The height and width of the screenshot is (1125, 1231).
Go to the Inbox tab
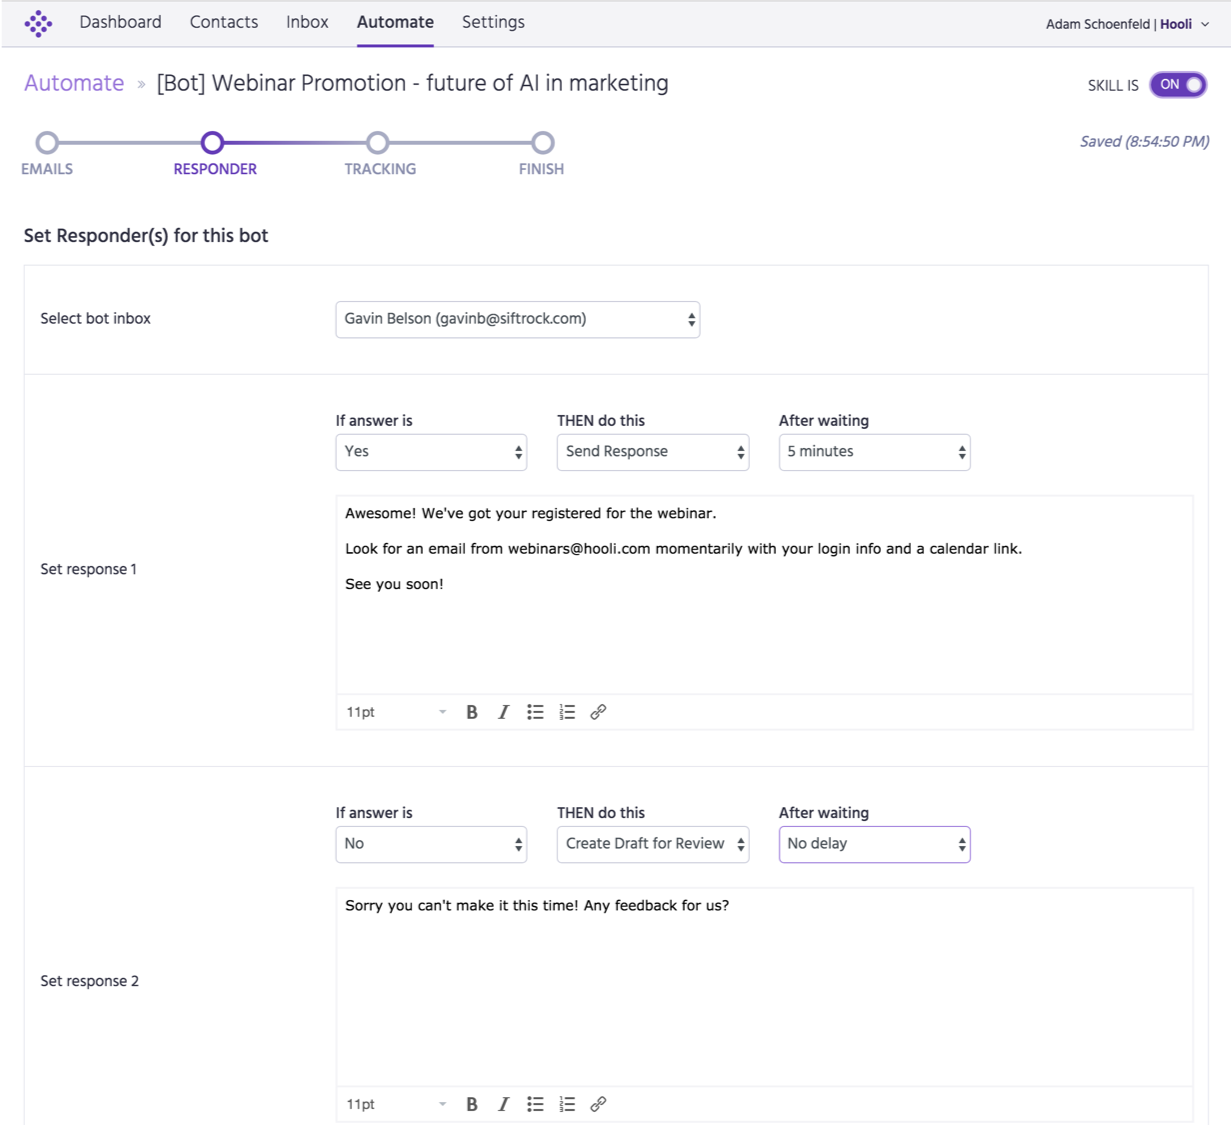click(x=307, y=22)
